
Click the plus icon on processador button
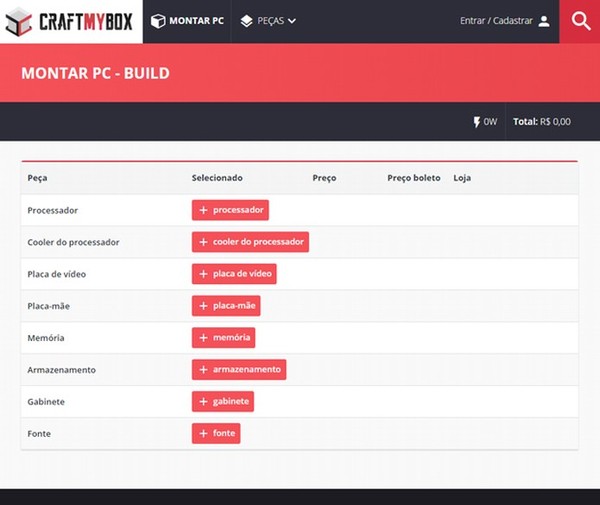click(204, 210)
